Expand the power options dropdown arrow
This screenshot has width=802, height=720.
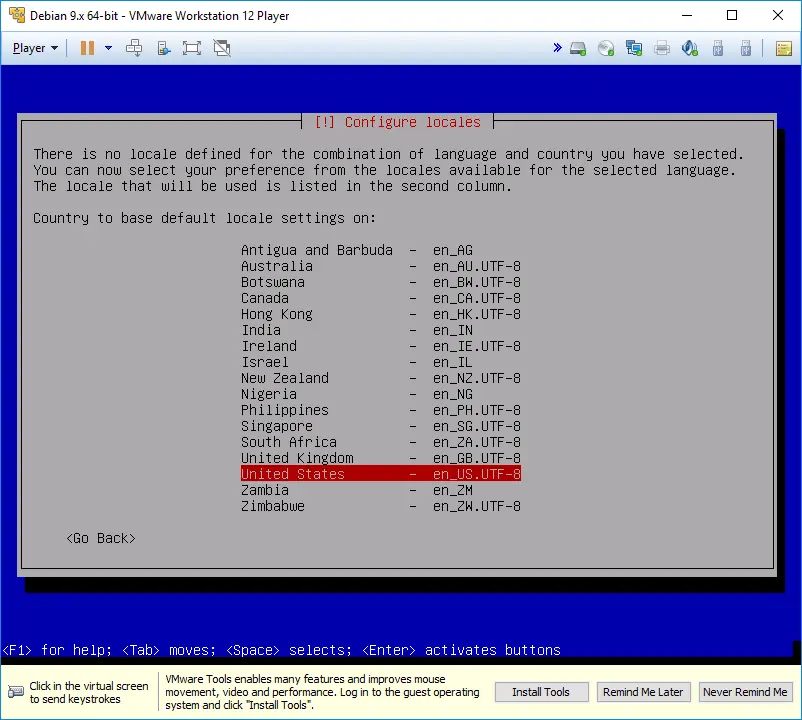(108, 48)
